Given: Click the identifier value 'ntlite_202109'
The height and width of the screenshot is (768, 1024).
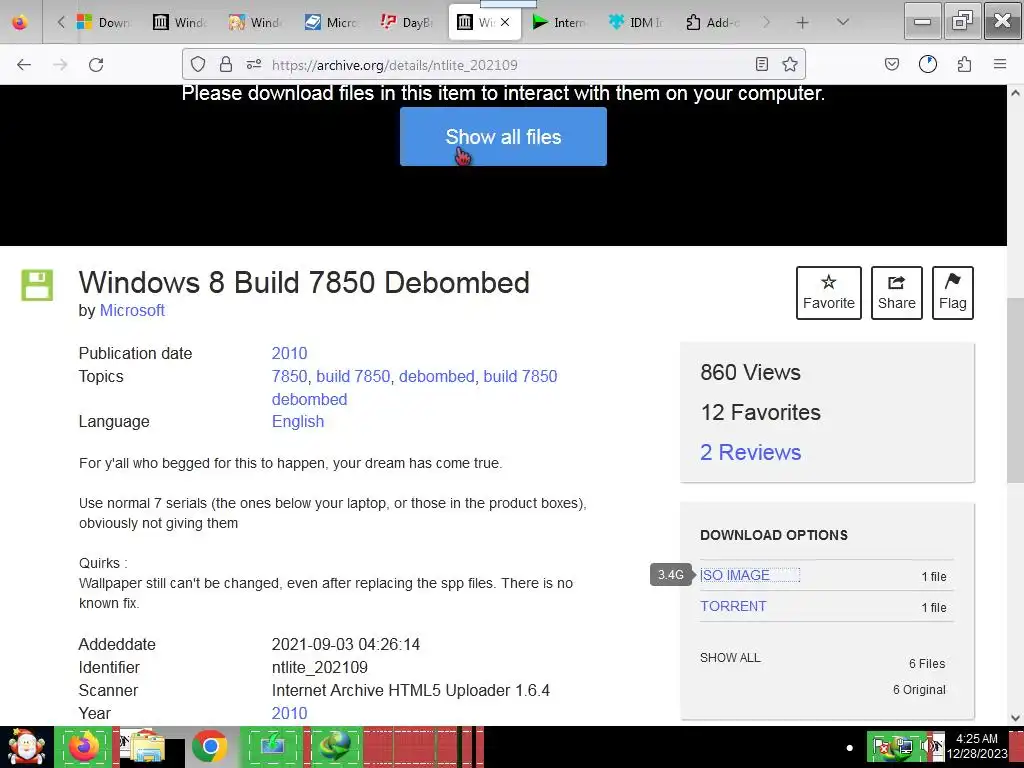Looking at the screenshot, I should coord(320,667).
